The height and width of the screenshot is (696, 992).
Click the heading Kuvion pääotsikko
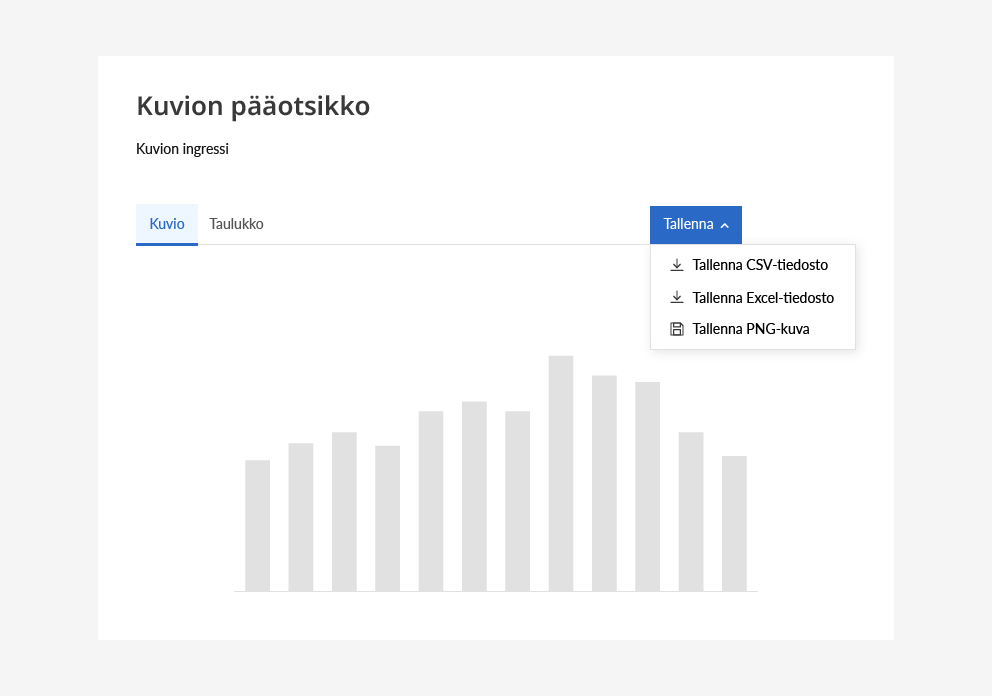253,106
